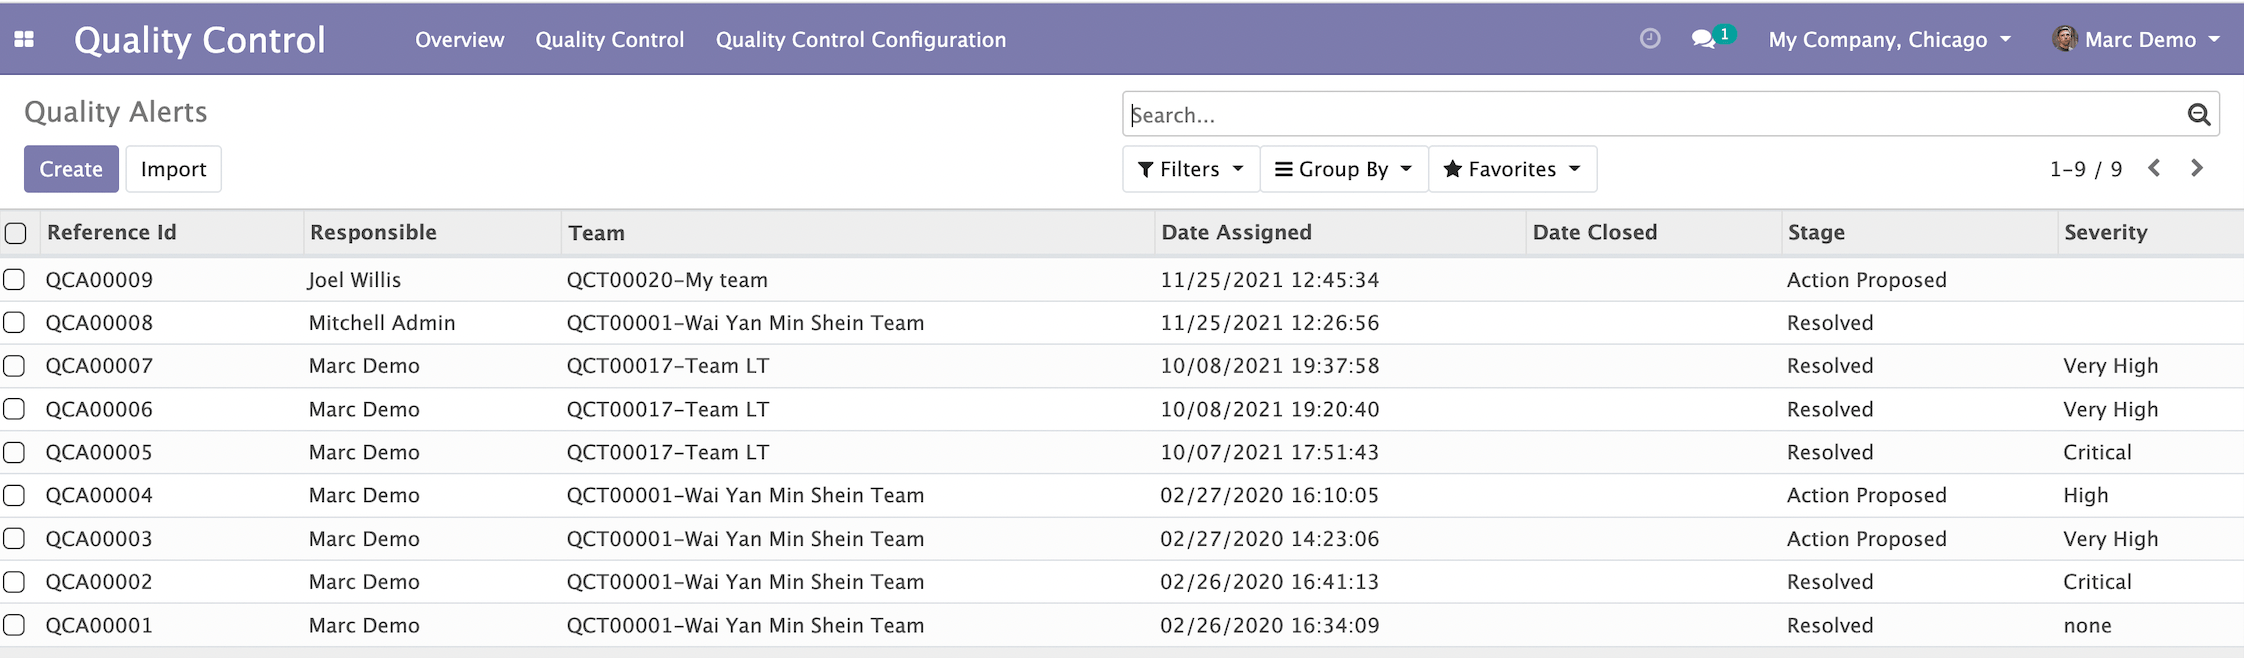
Task: Click the search magnifier icon
Action: pos(2198,115)
